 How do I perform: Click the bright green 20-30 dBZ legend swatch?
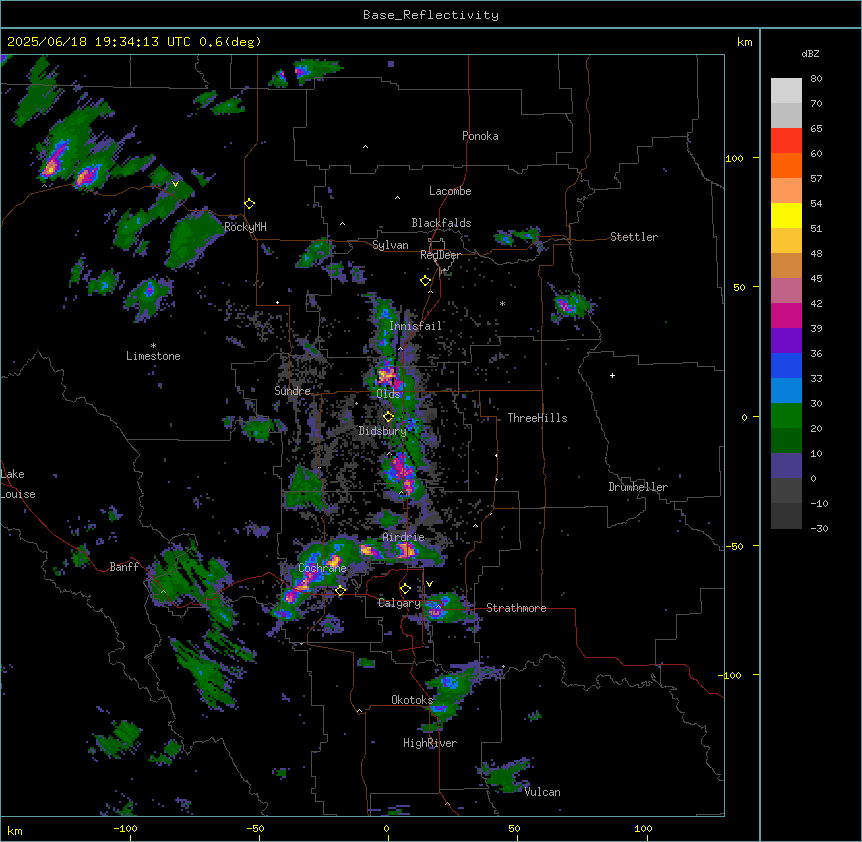(786, 416)
